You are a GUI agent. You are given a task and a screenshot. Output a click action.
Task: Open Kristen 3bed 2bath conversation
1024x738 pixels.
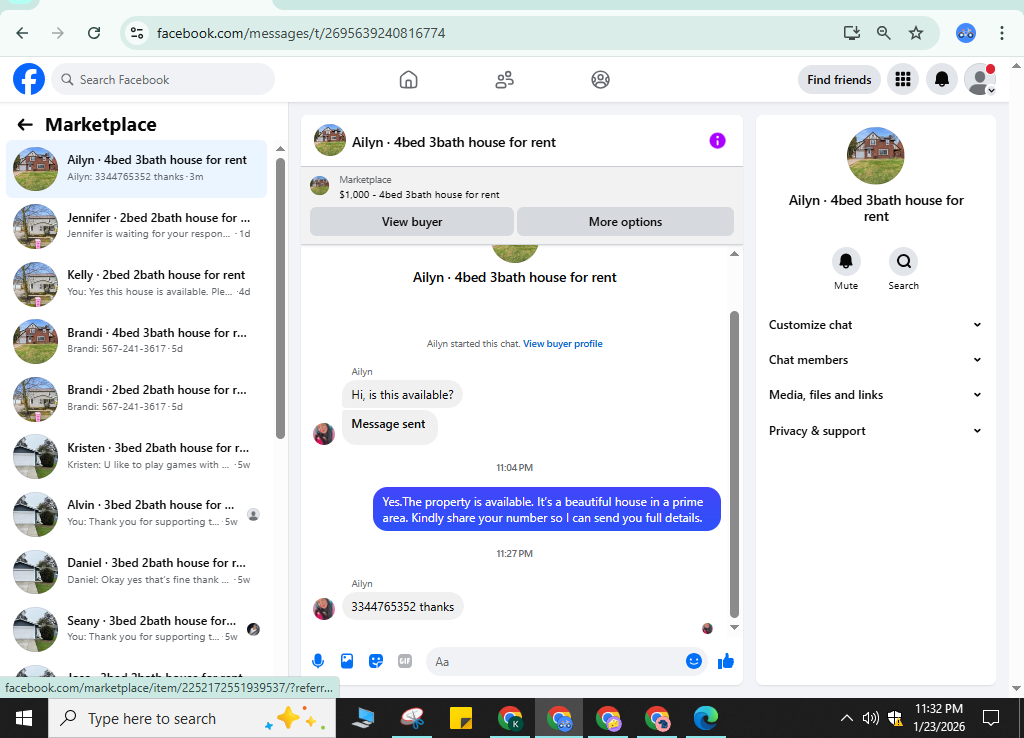point(136,456)
